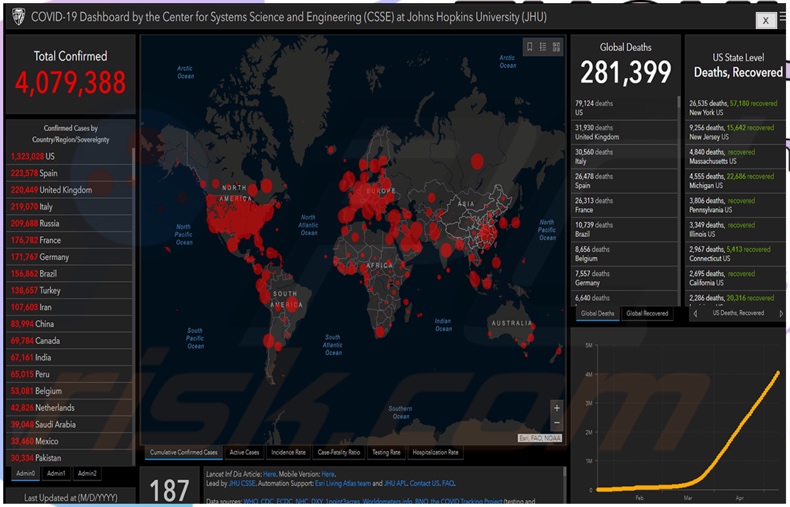Image resolution: width=790 pixels, height=507 pixels.
Task: Choose Spain 26,478 deaths entry
Action: (x=624, y=181)
